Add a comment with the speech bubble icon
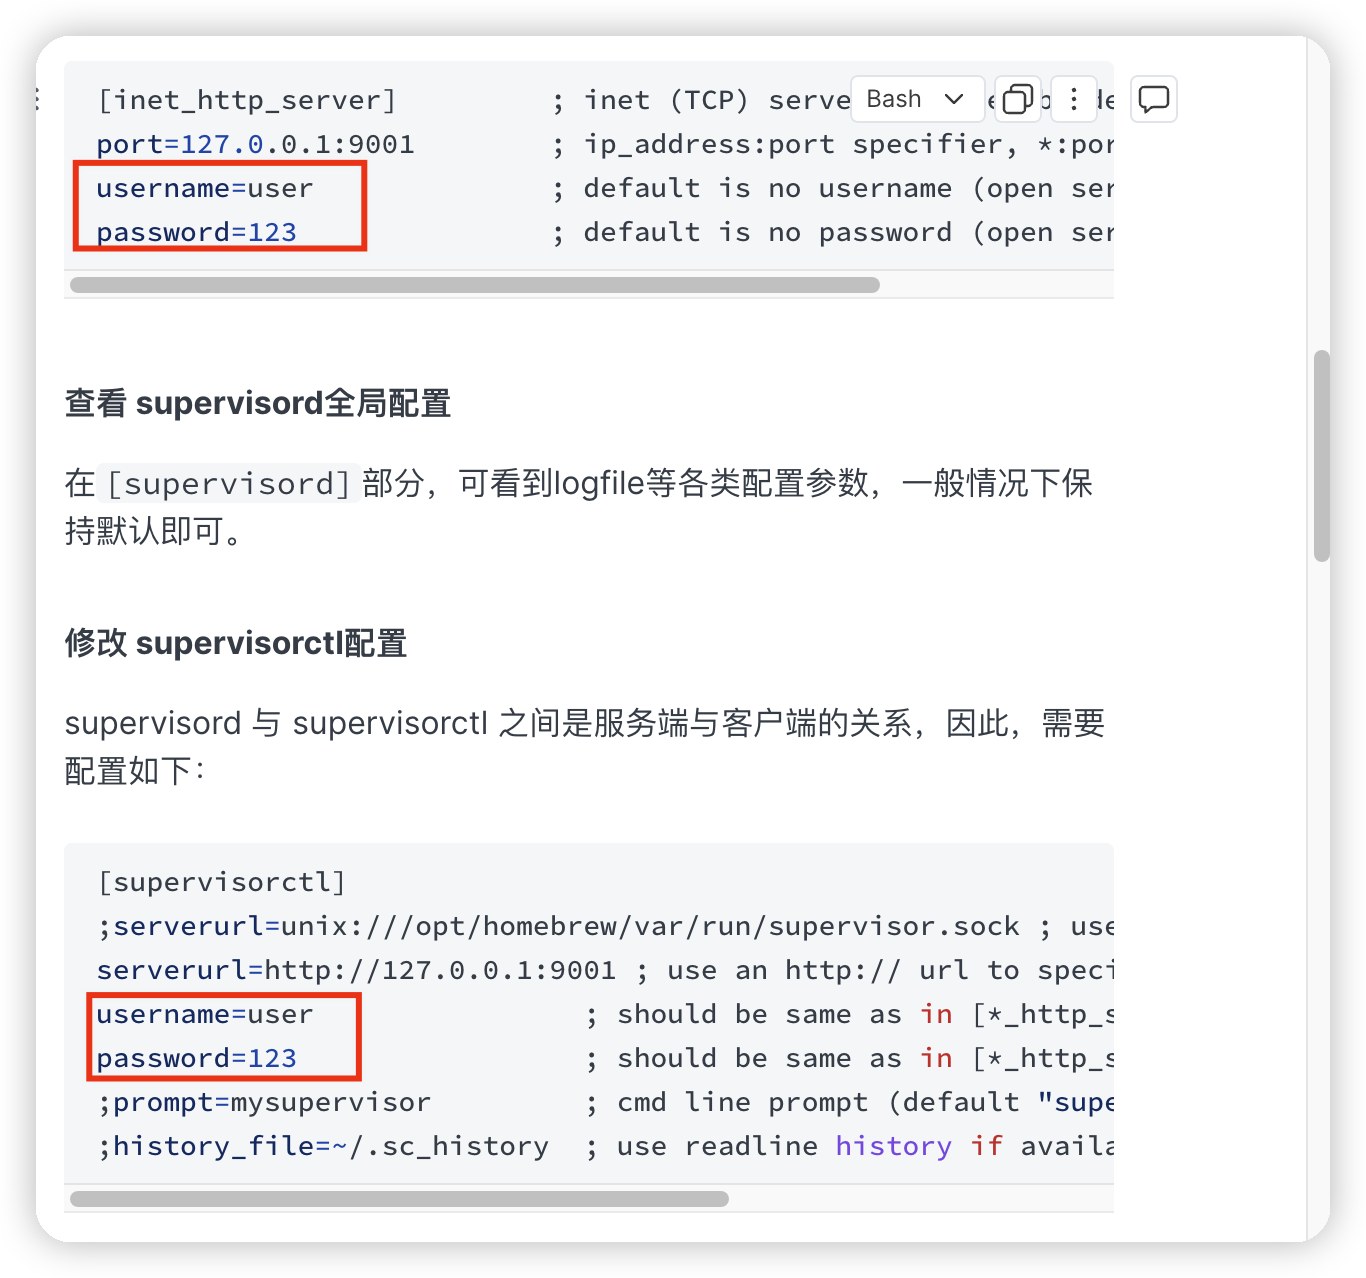 [x=1154, y=99]
